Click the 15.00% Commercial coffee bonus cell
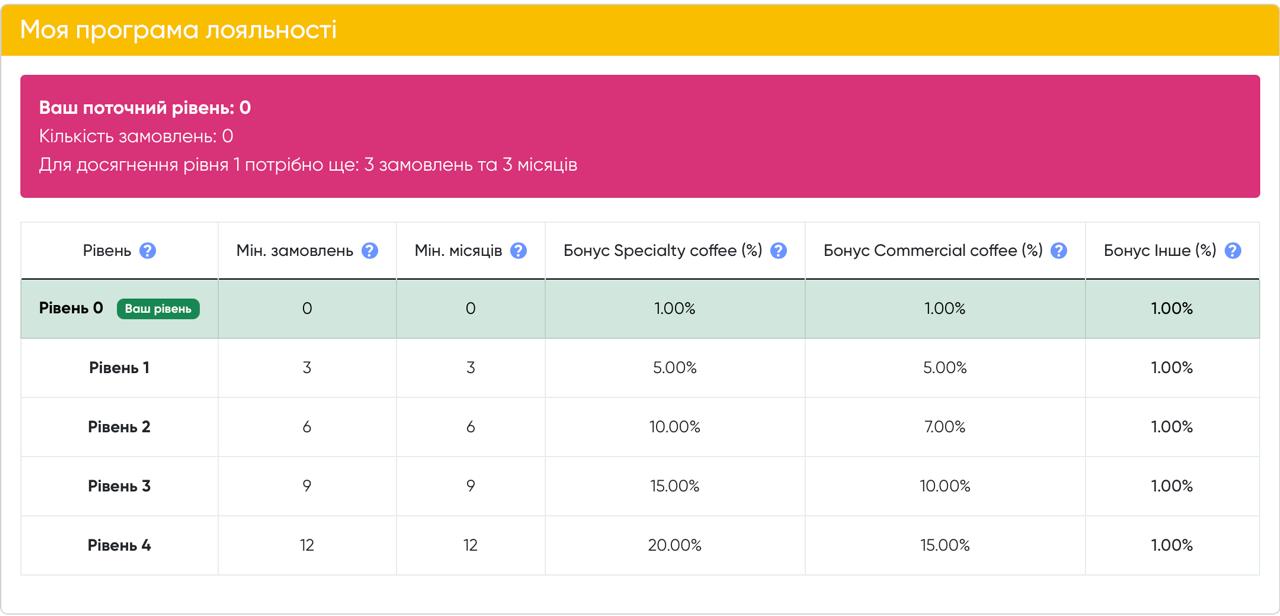 point(945,545)
